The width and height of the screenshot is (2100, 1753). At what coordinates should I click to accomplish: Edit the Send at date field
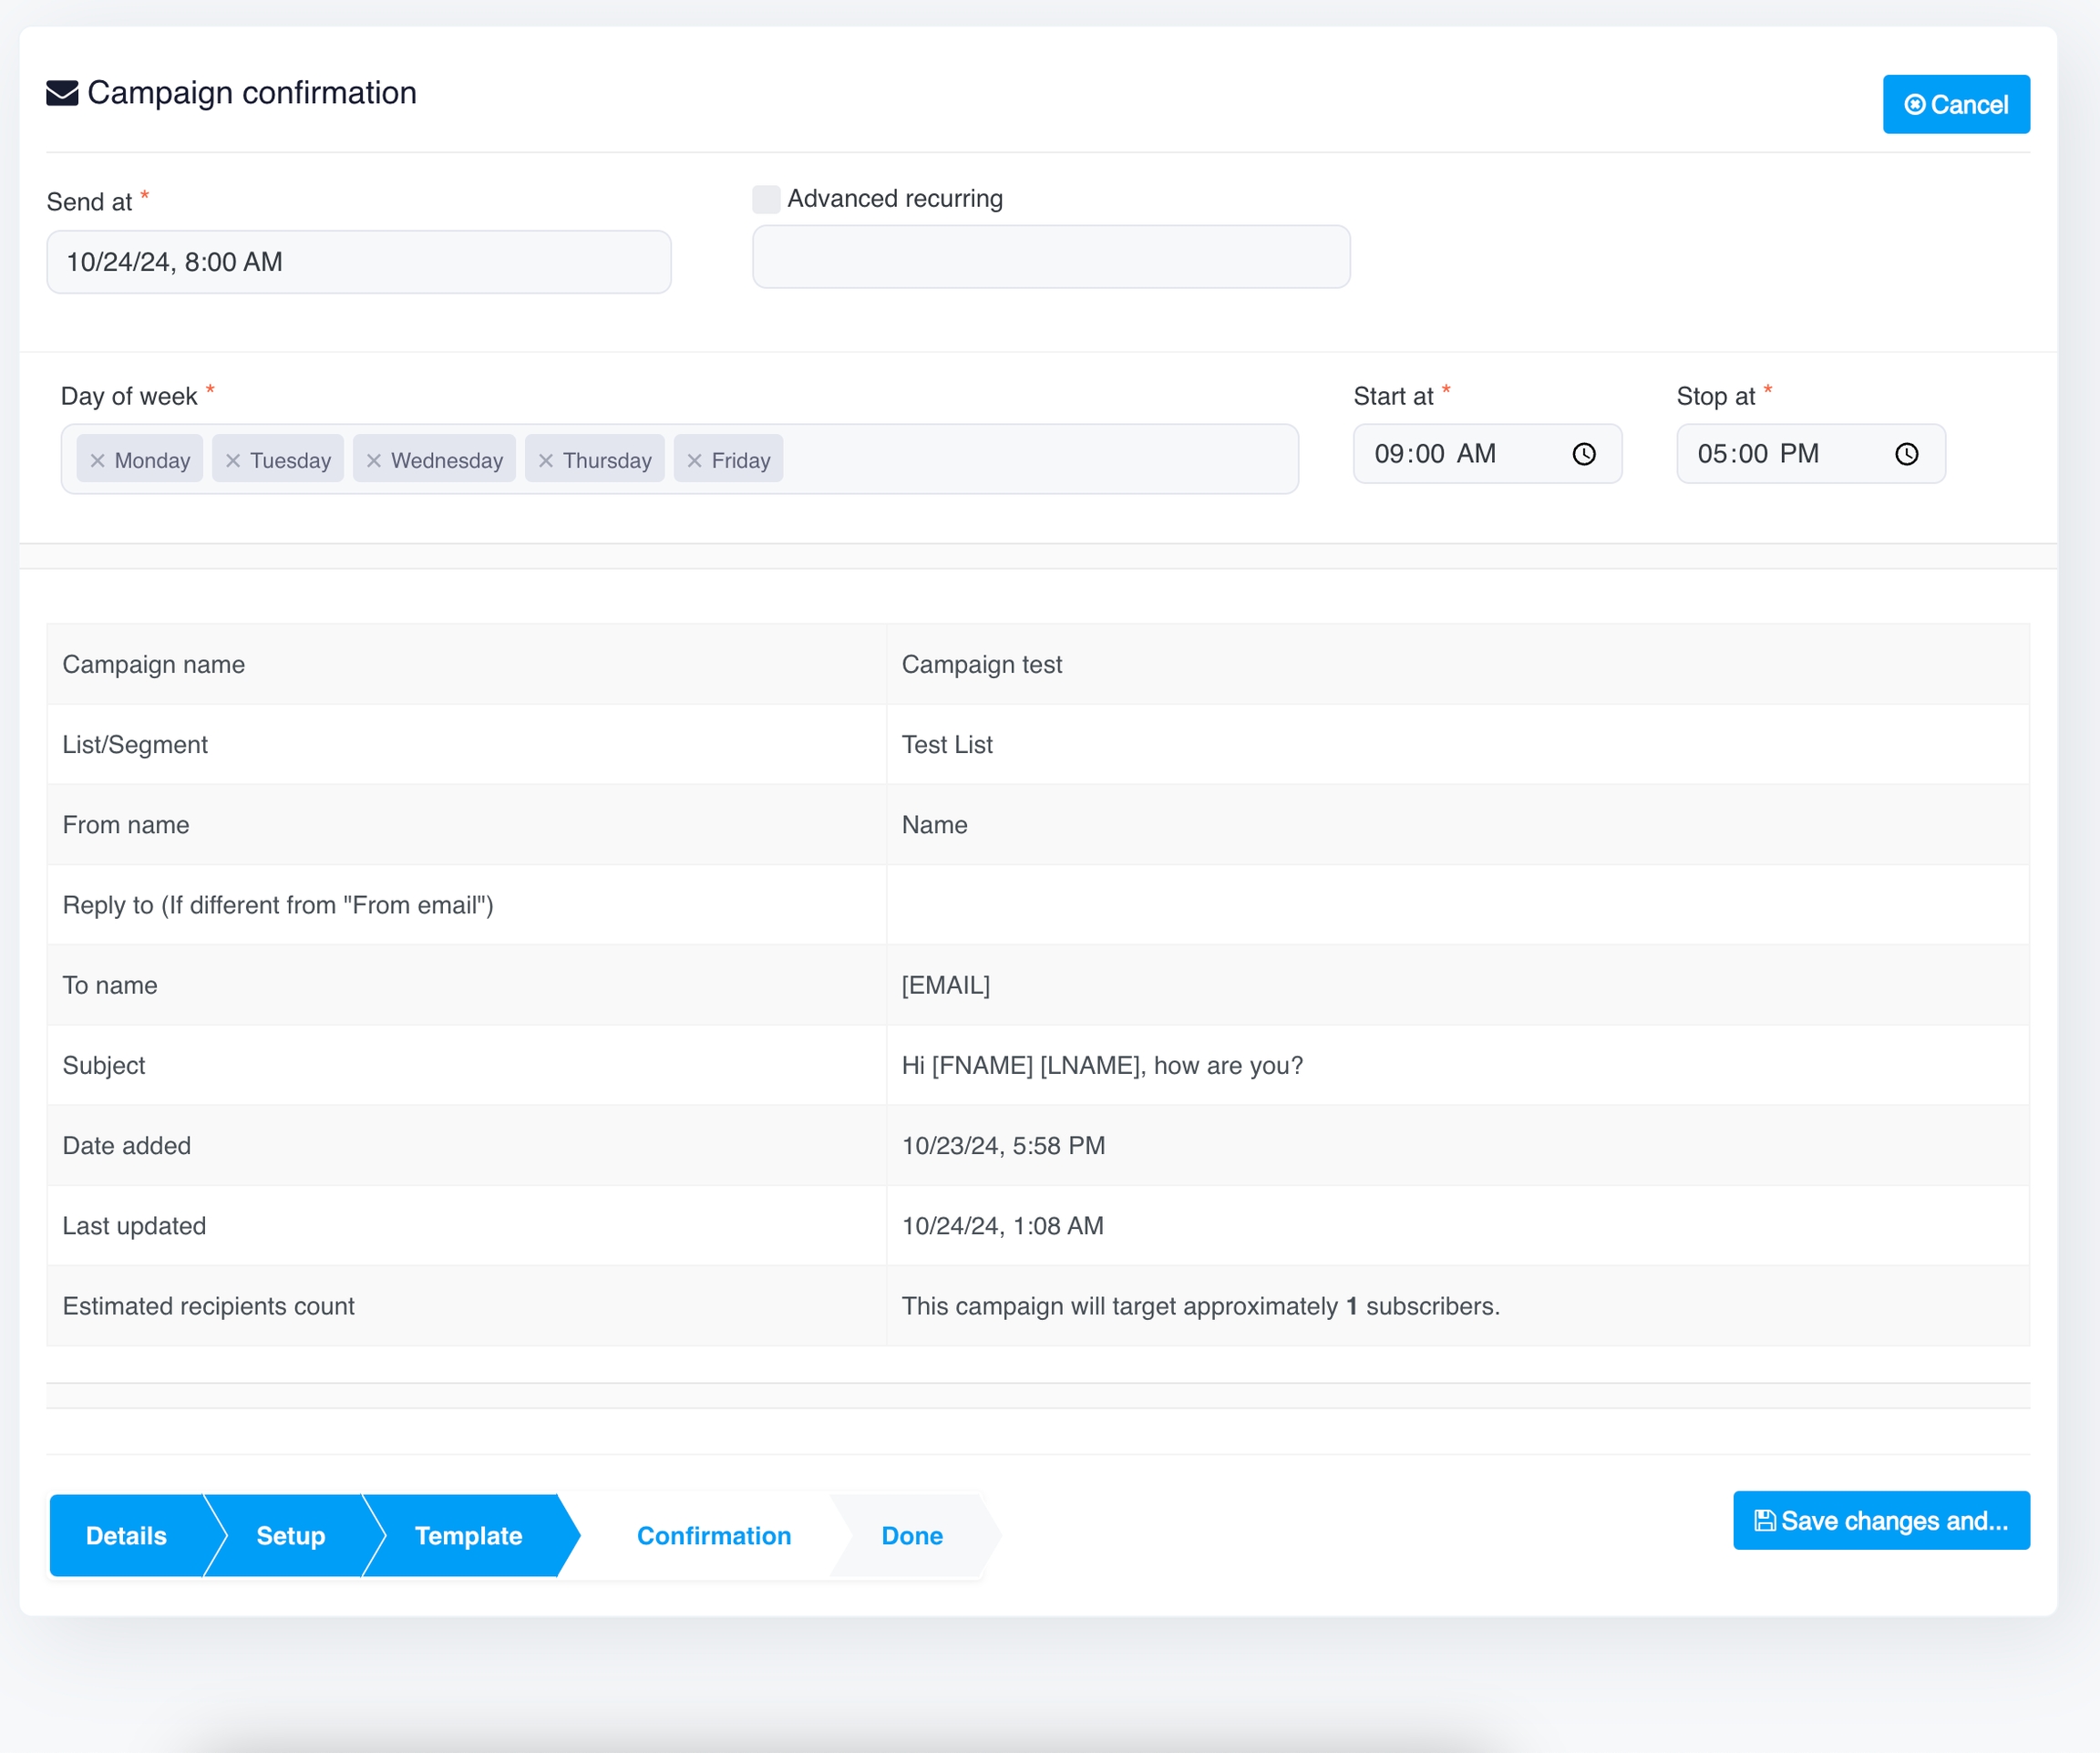[358, 262]
